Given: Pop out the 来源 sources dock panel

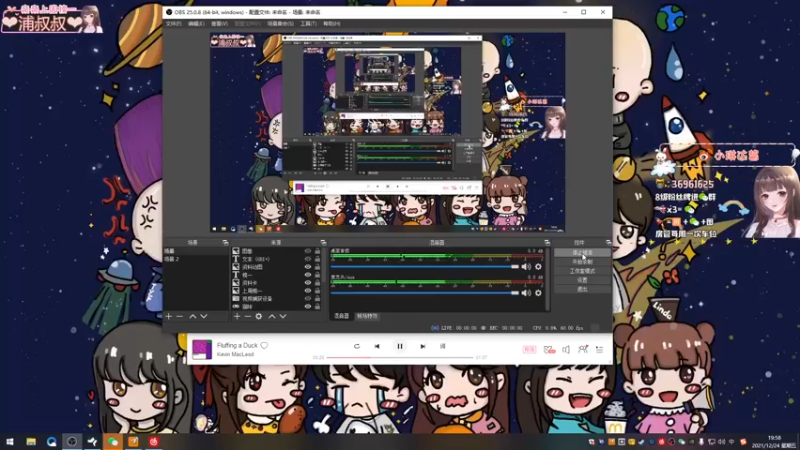Looking at the screenshot, I should tap(323, 242).
